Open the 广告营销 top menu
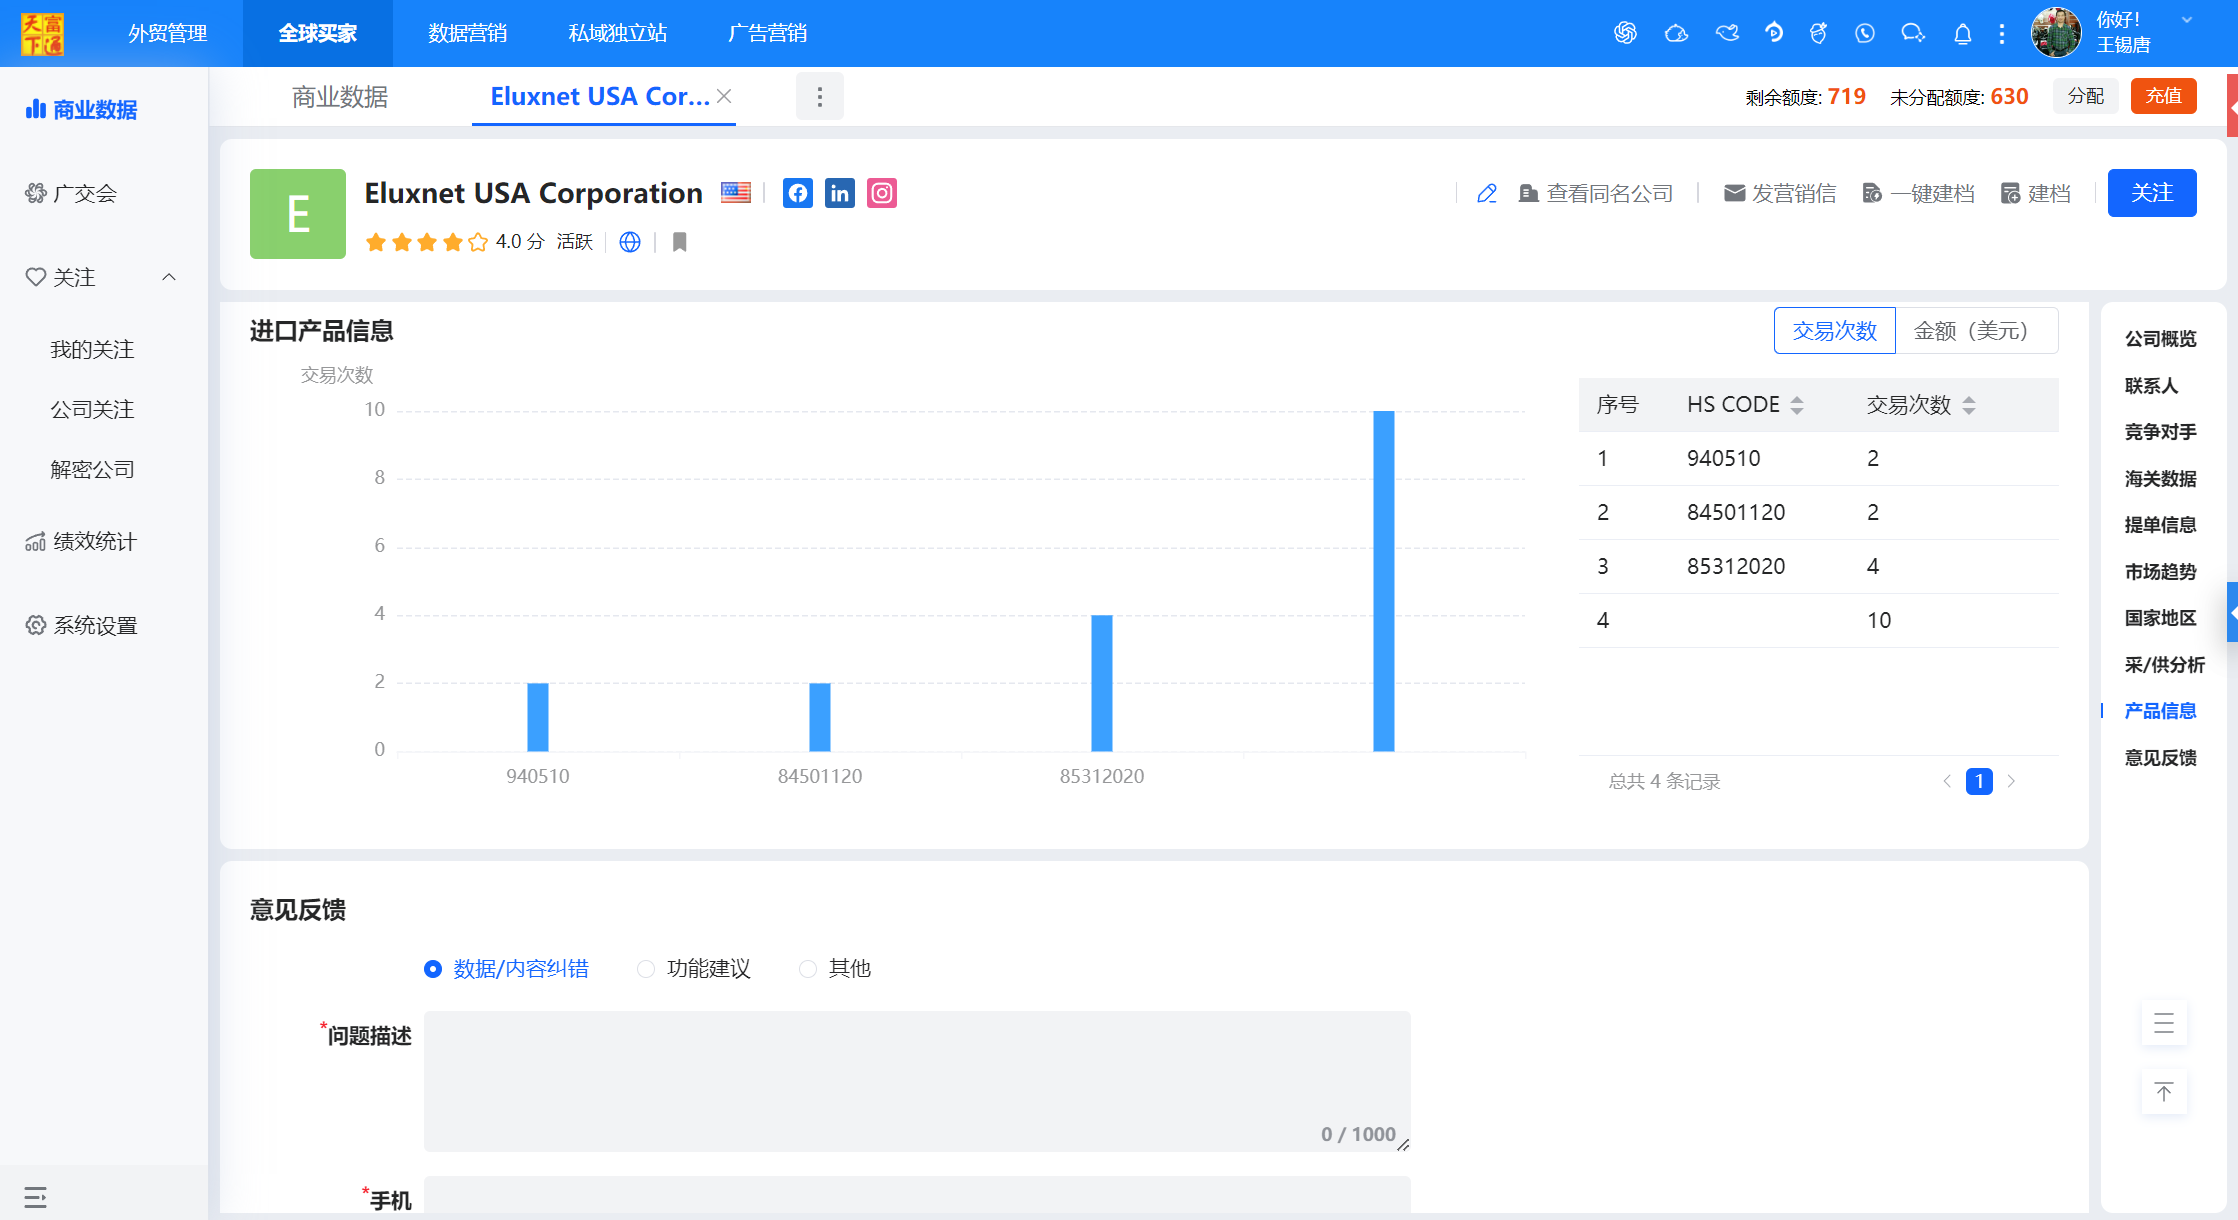 tap(768, 33)
